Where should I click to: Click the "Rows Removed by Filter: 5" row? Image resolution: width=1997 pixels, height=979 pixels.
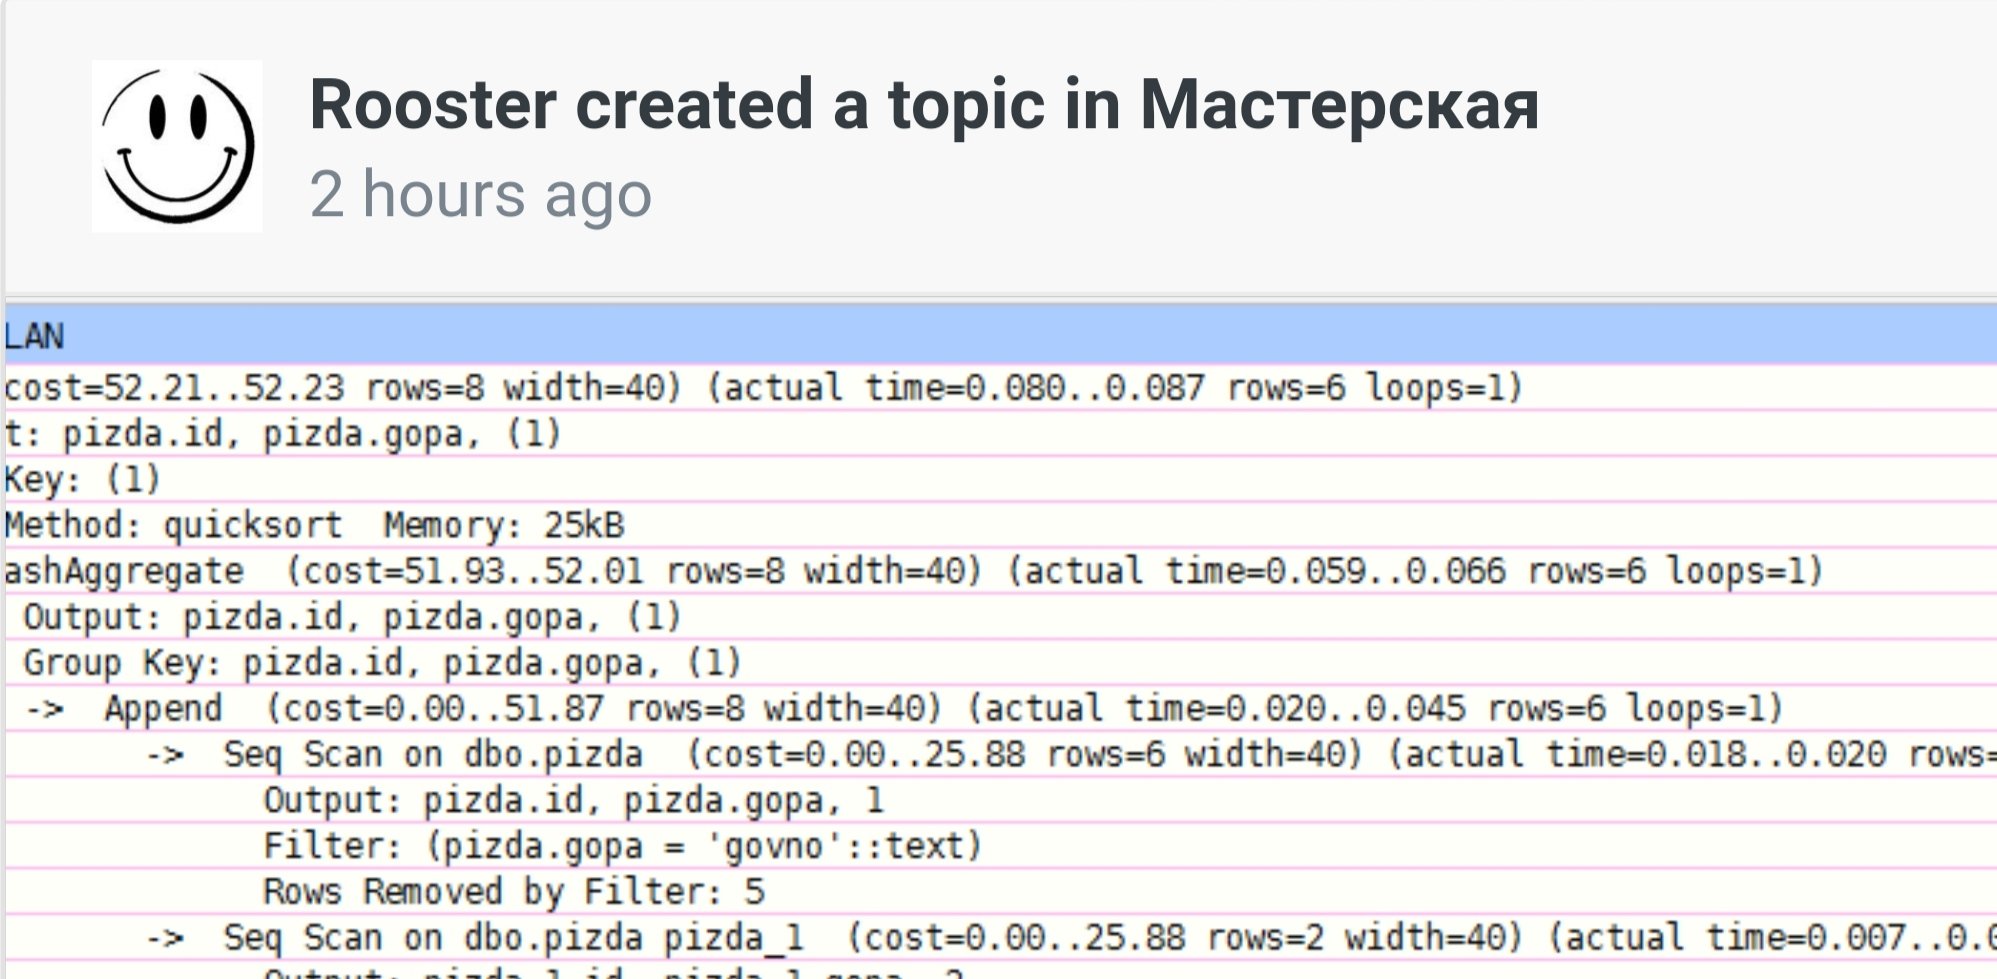(x=514, y=892)
